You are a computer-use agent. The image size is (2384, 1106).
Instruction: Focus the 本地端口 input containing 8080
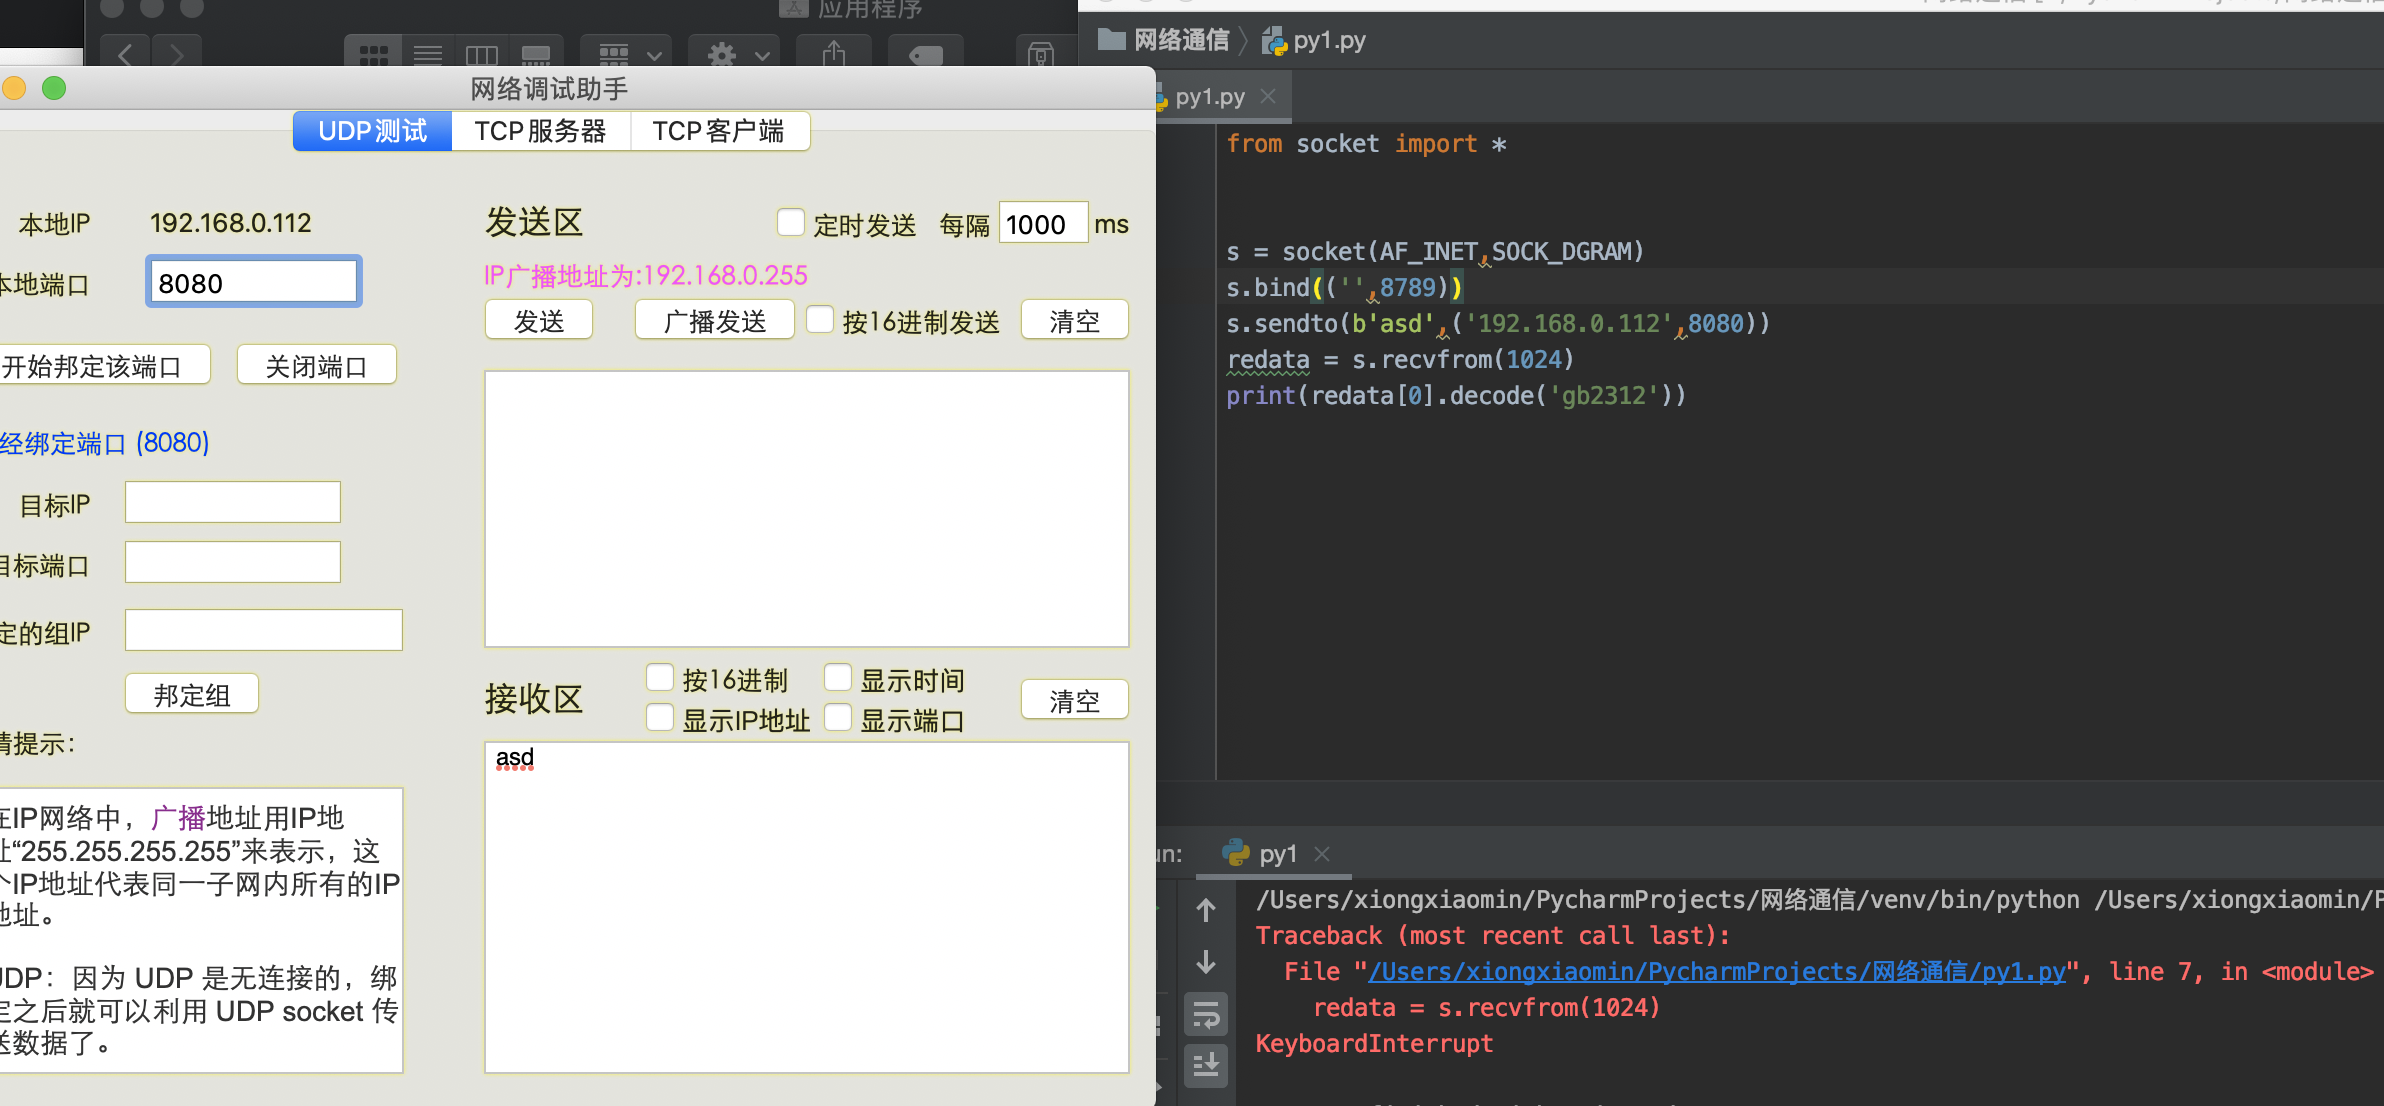[x=253, y=282]
